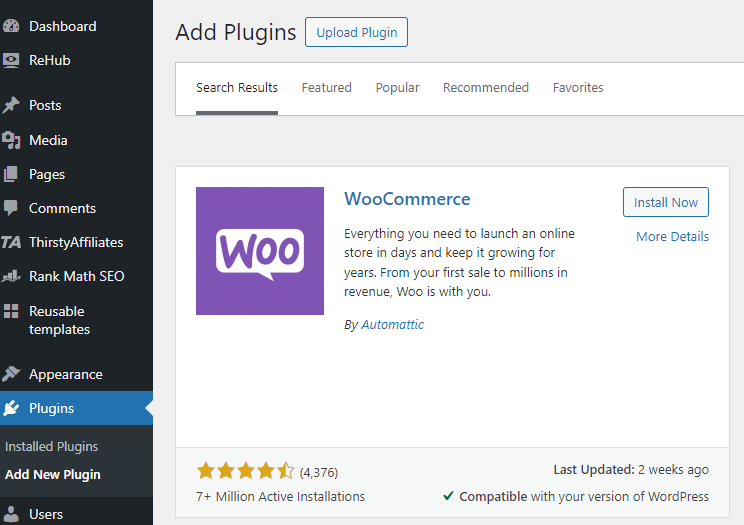Viewport: 744px width, 525px height.
Task: Open ThirstyAffiliates menu item
Action: [76, 242]
